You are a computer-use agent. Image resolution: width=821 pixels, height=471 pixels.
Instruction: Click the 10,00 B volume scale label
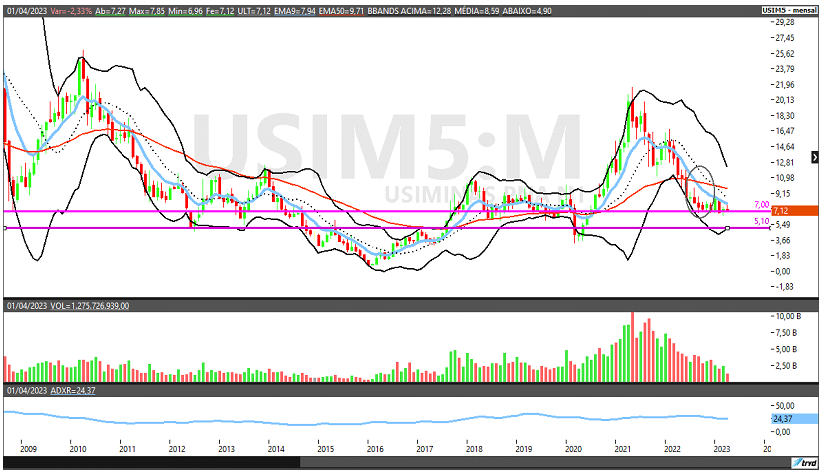789,316
